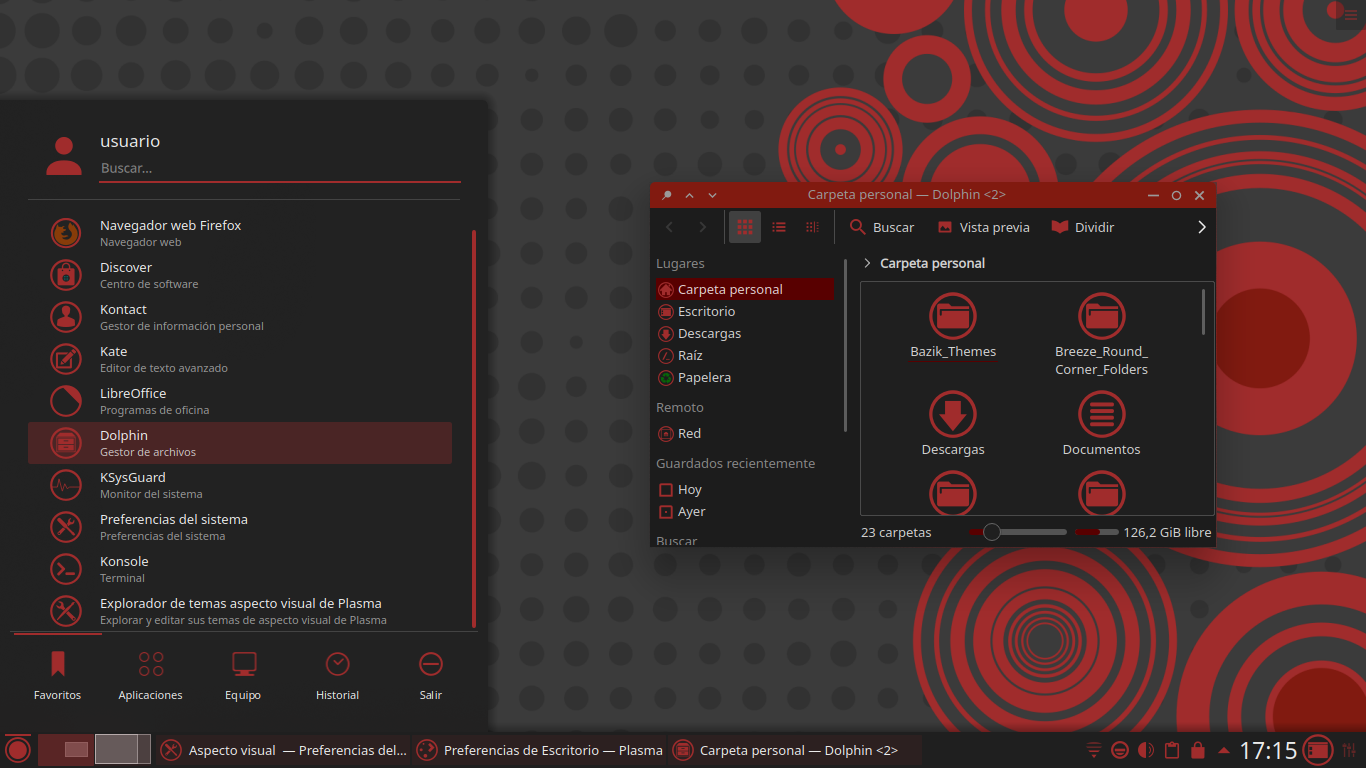Screen dimensions: 1366x768
Task: Launch the Konsole terminal
Action: coord(240,569)
